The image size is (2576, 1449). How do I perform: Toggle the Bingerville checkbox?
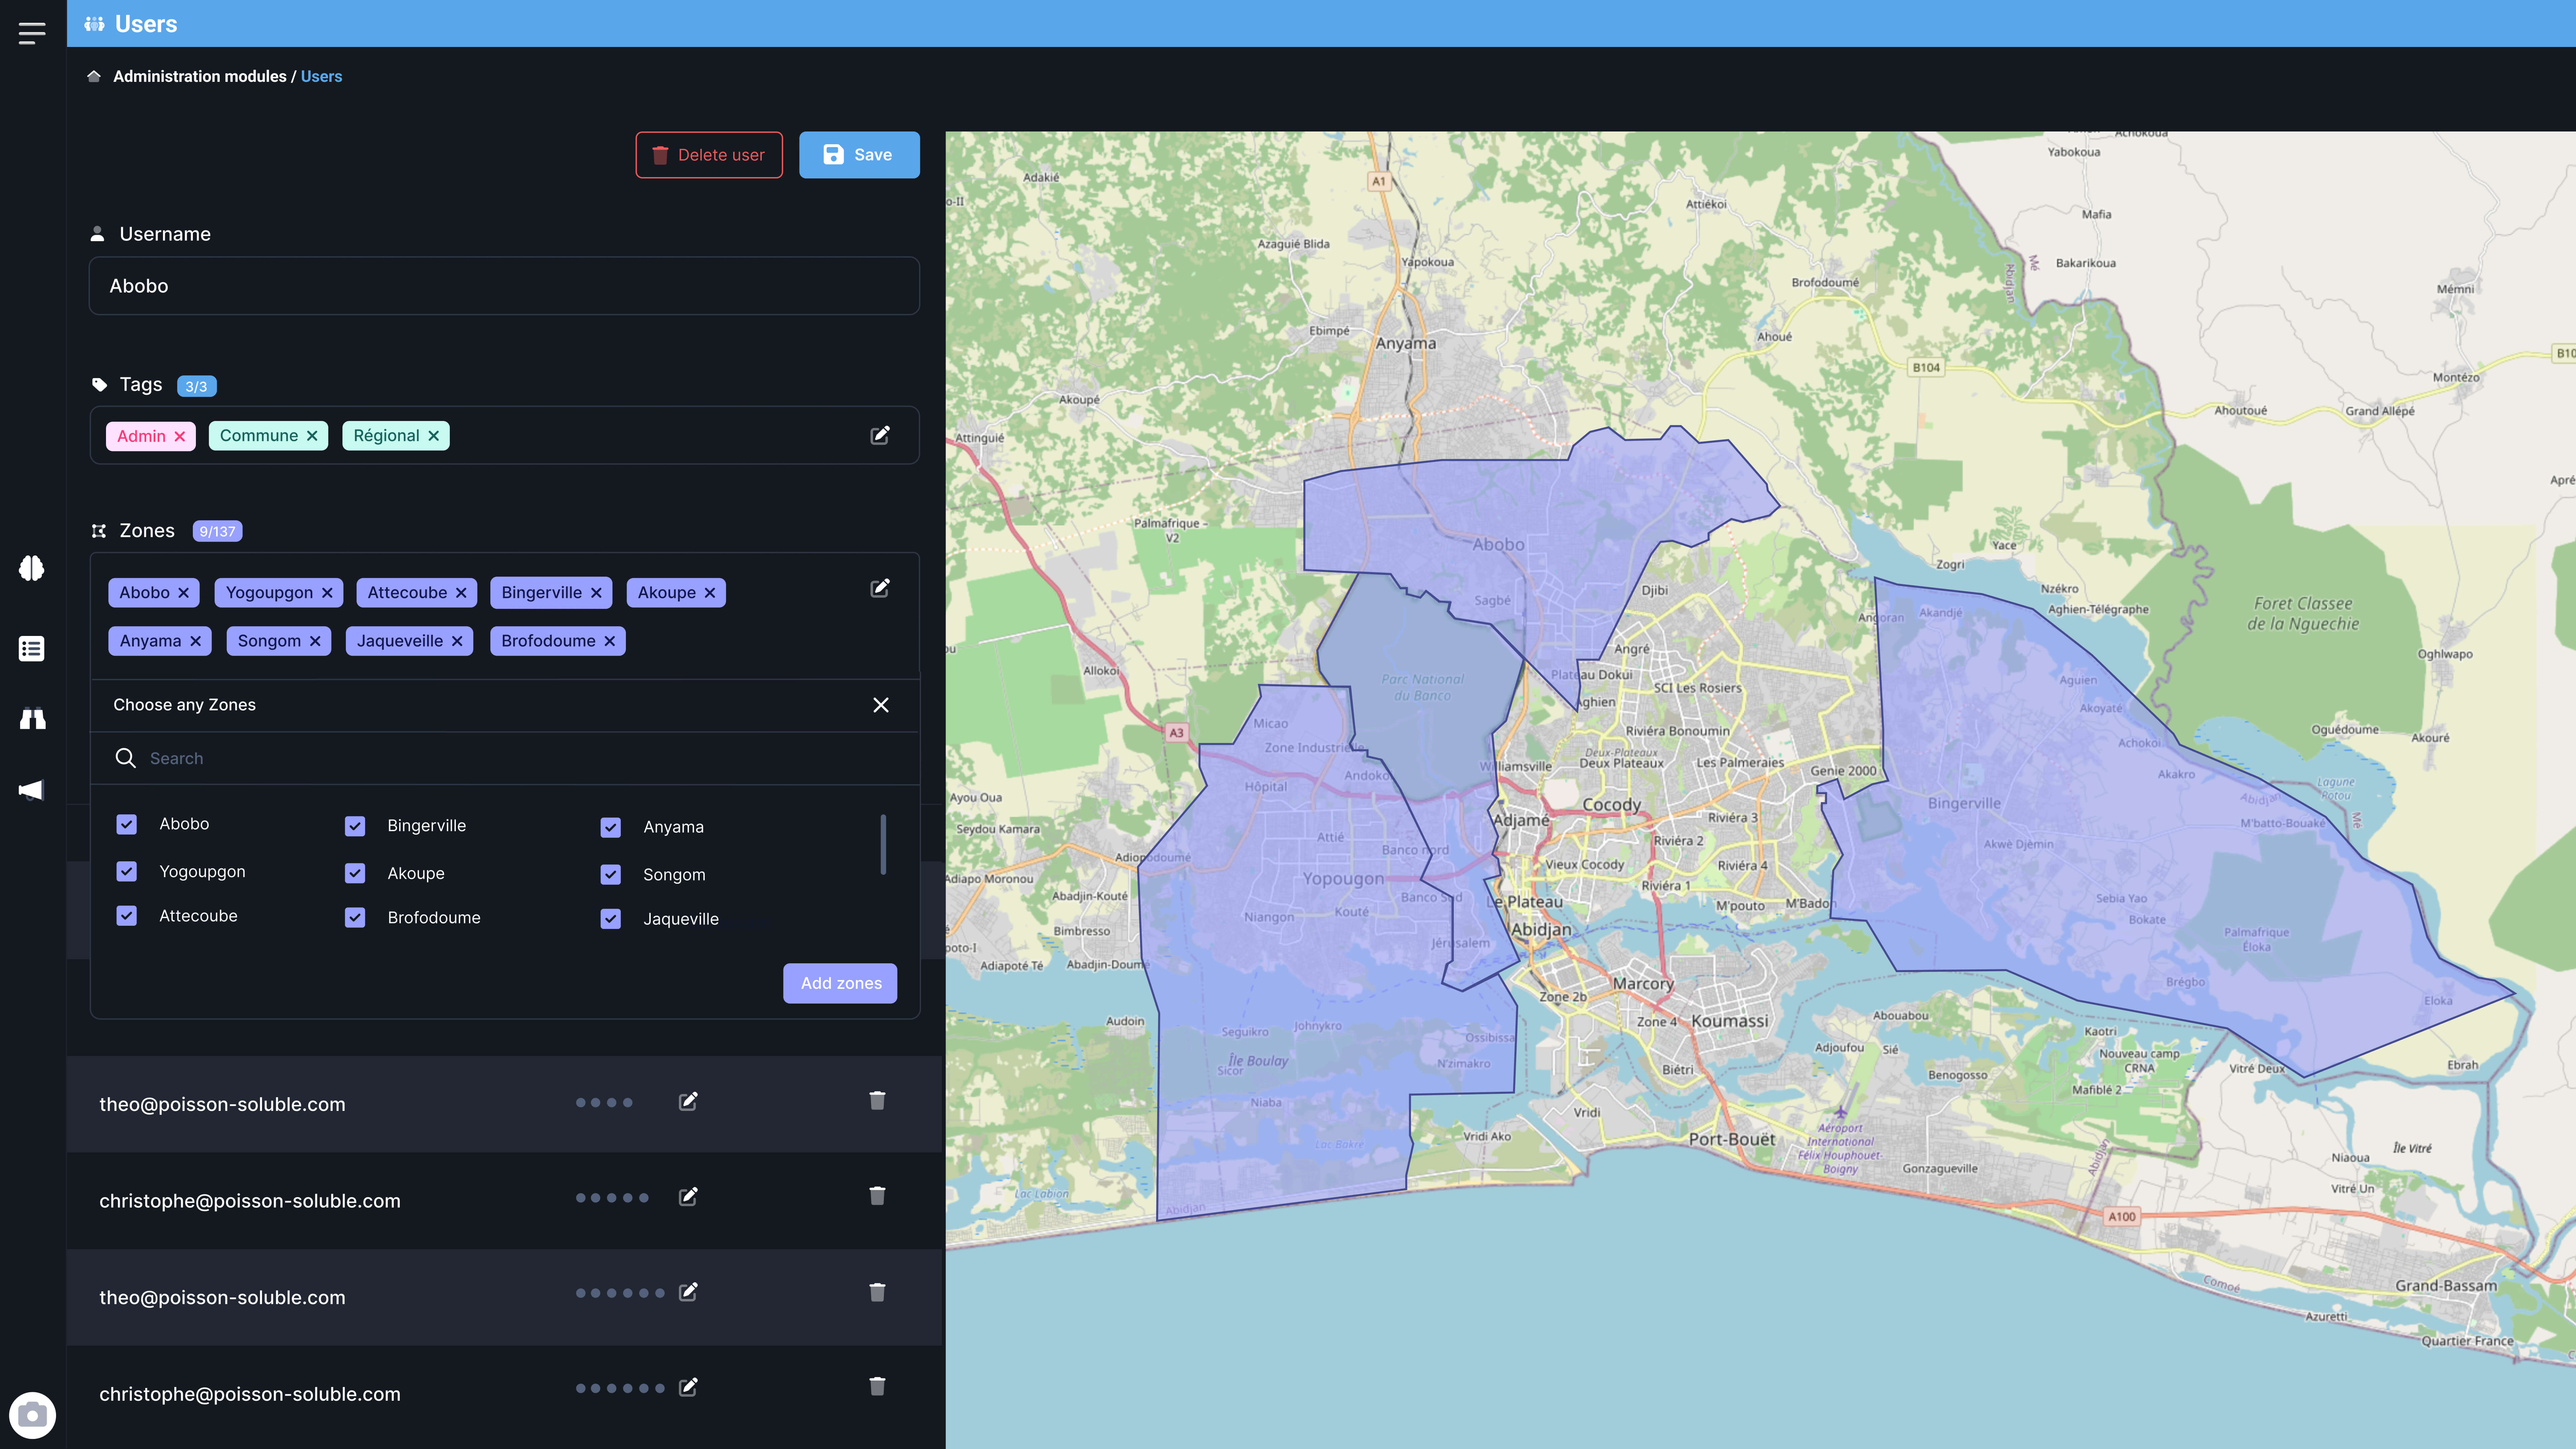pyautogui.click(x=355, y=826)
